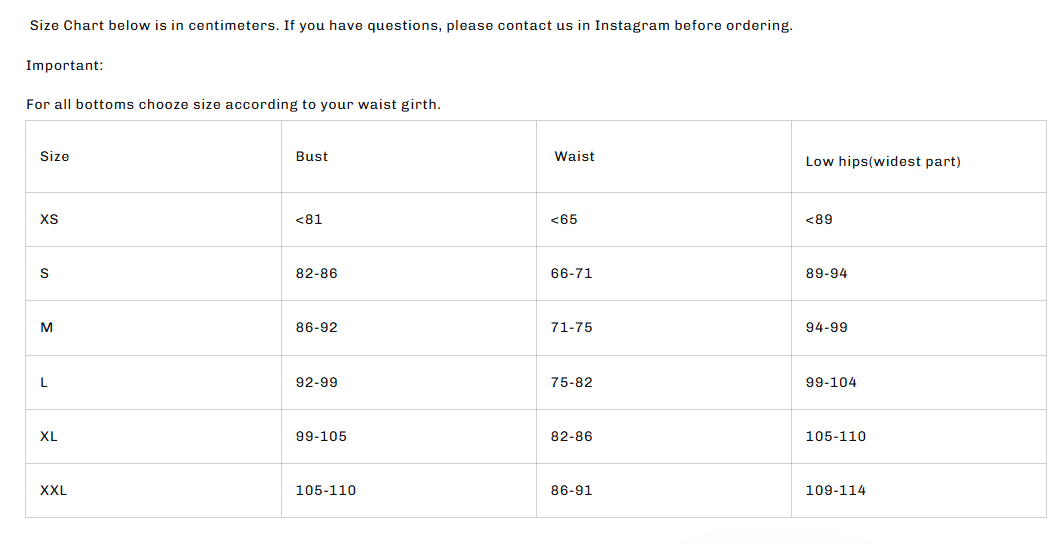Click the waist value <65
The width and height of the screenshot is (1061, 545).
coord(564,219)
